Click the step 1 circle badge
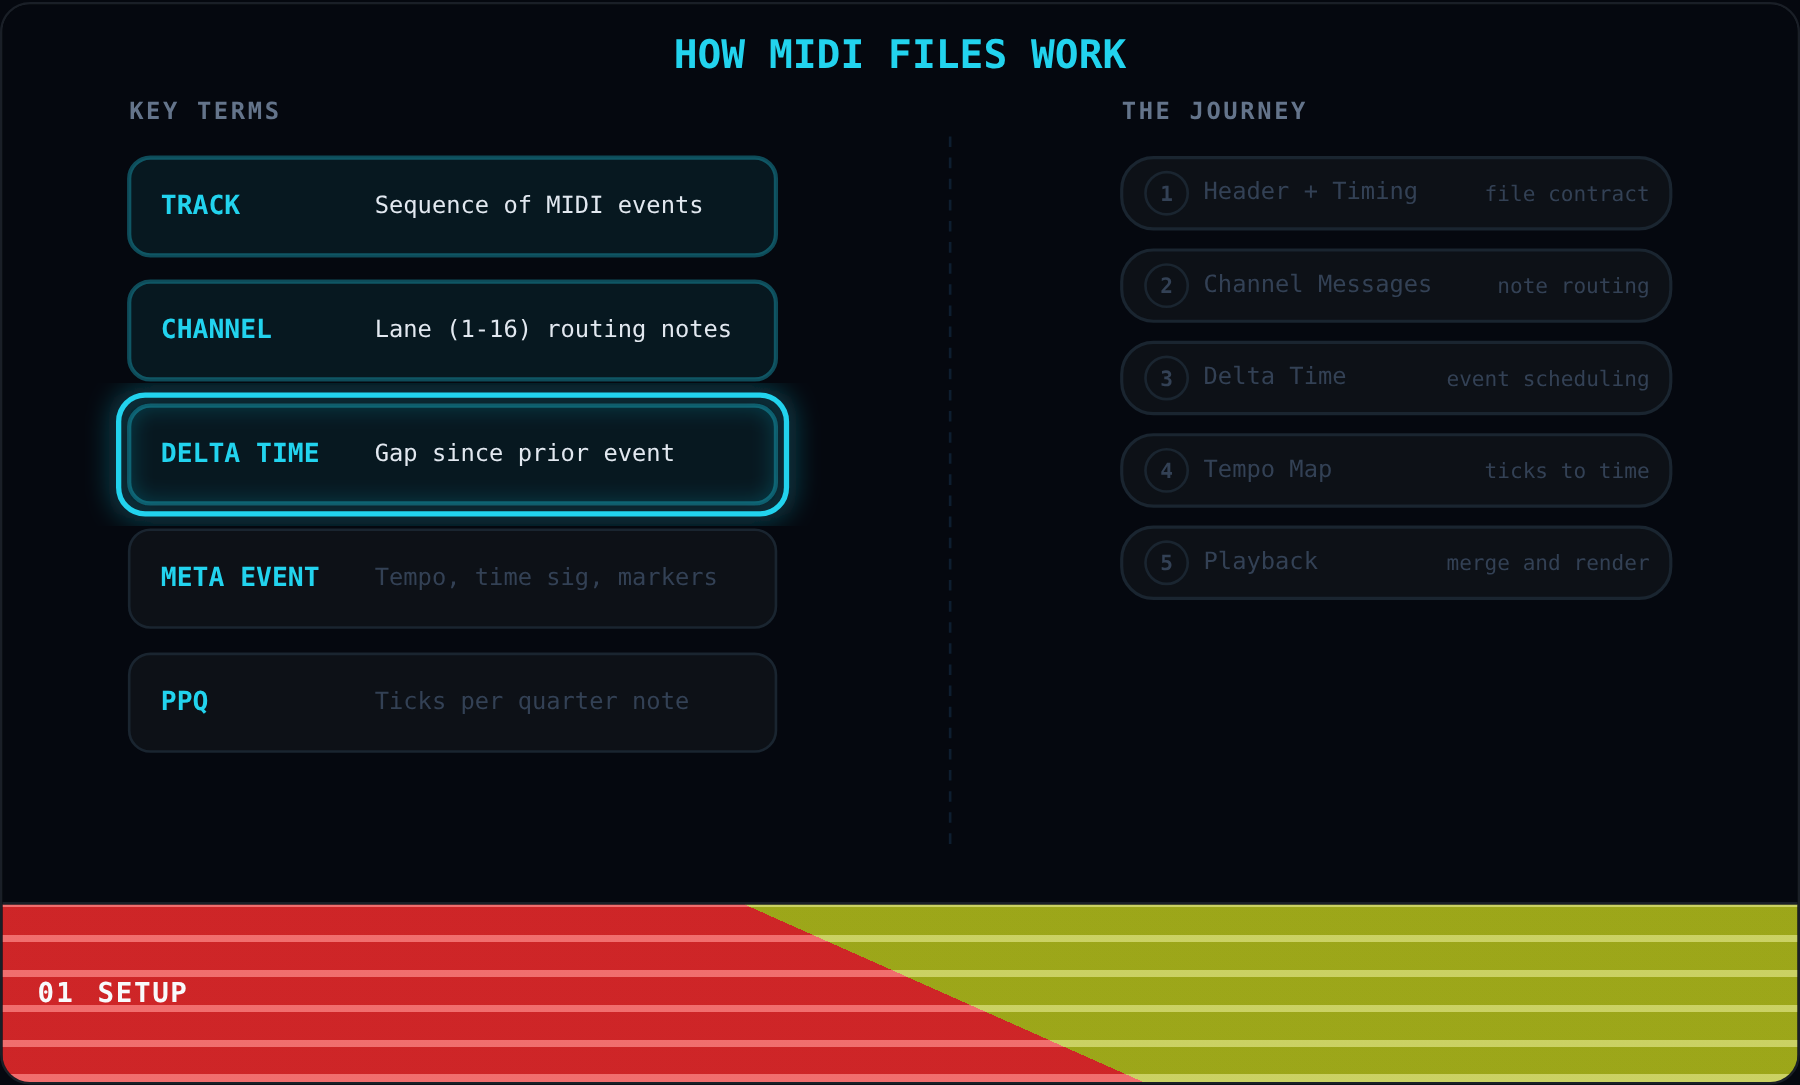Image resolution: width=1800 pixels, height=1085 pixels. pyautogui.click(x=1166, y=193)
